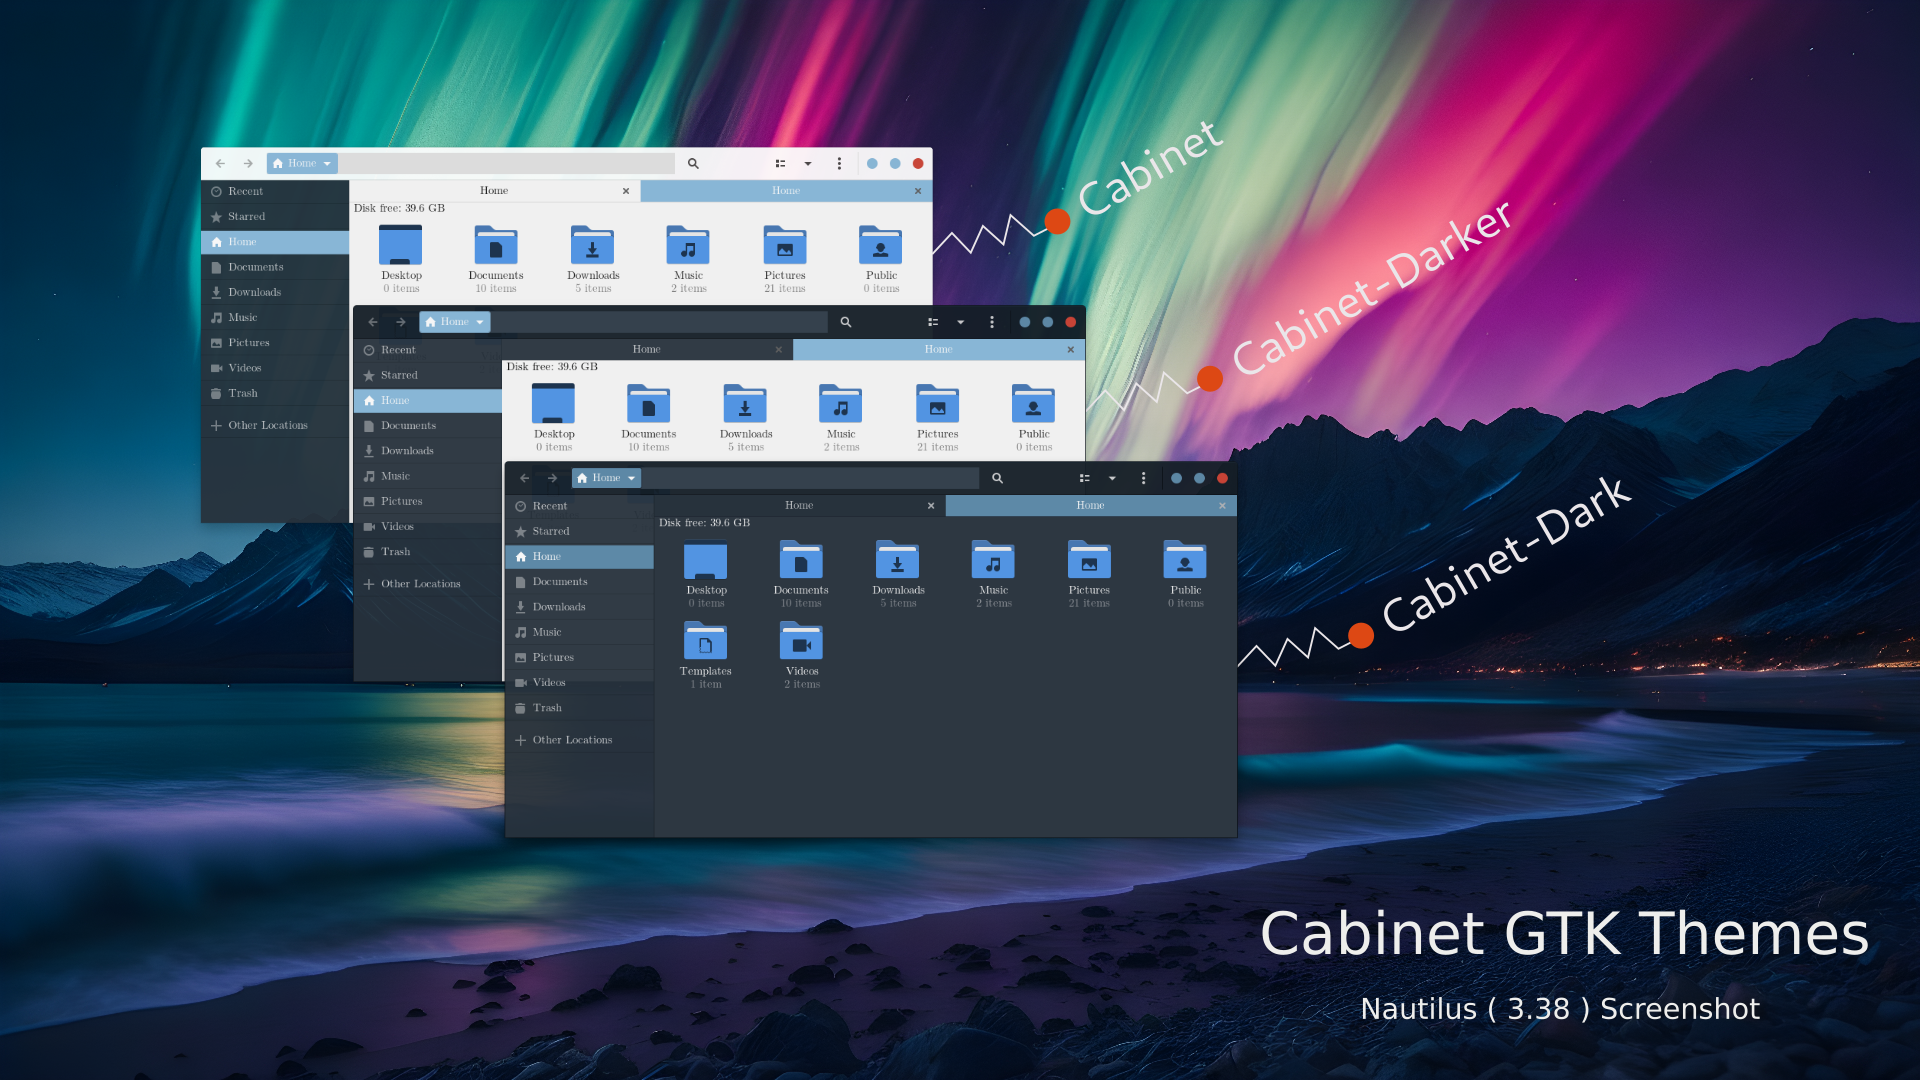The width and height of the screenshot is (1920, 1080).
Task: Select Documents in Cabinet light window sidebar
Action: click(275, 267)
